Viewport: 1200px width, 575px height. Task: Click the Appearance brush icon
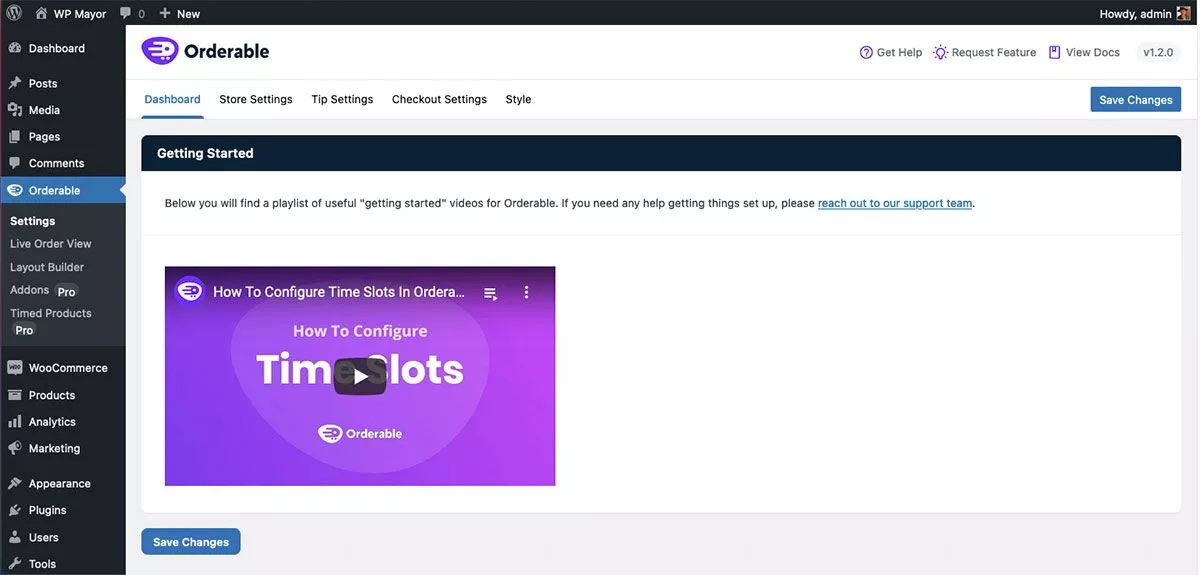pos(15,483)
